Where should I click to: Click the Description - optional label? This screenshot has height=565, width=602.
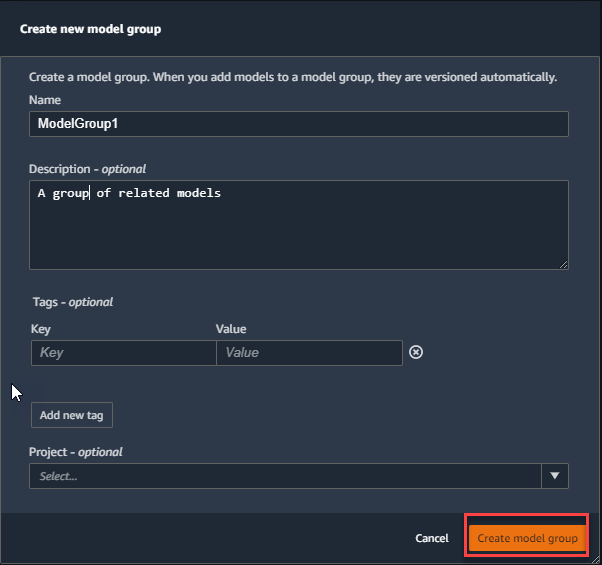tap(88, 169)
